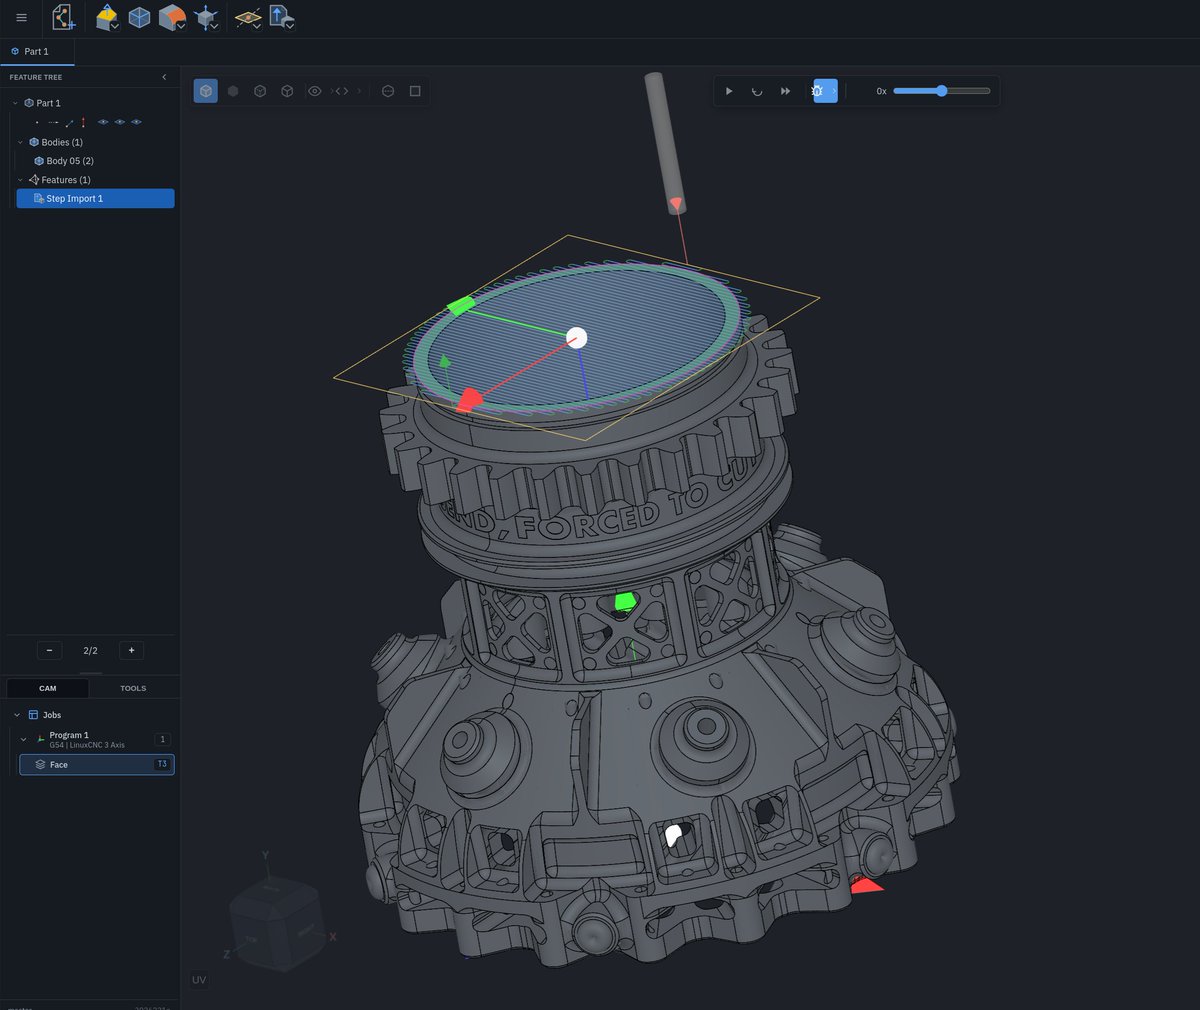Switch to the Part 1 document tab
Image resolution: width=1200 pixels, height=1010 pixels.
point(37,51)
